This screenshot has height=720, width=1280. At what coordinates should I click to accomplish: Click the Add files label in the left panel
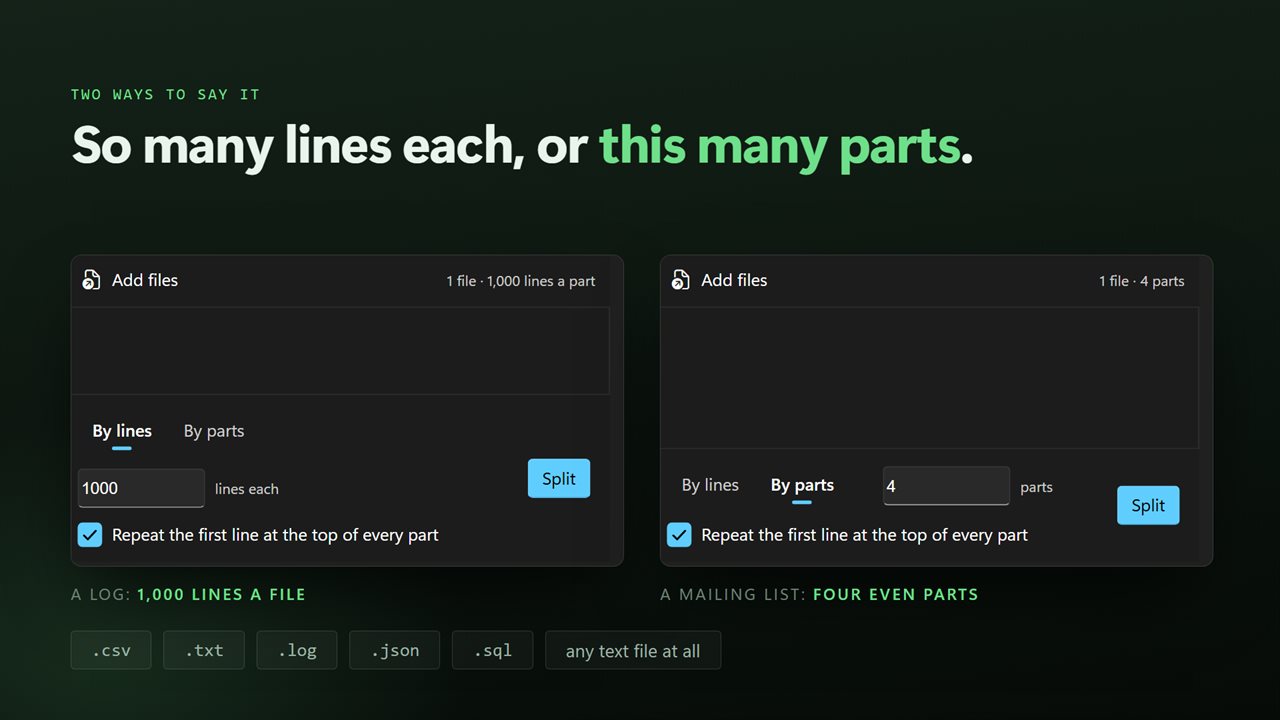click(x=145, y=280)
